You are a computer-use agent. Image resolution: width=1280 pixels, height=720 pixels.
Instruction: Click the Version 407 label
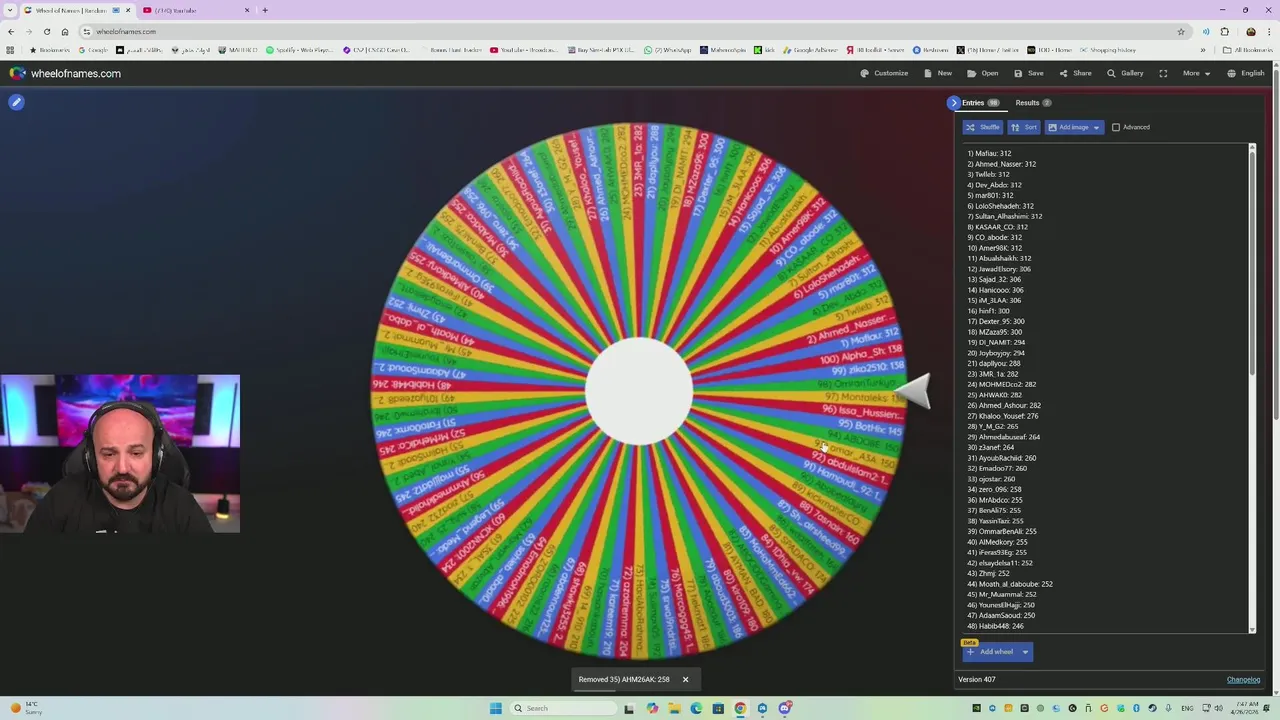click(x=976, y=680)
